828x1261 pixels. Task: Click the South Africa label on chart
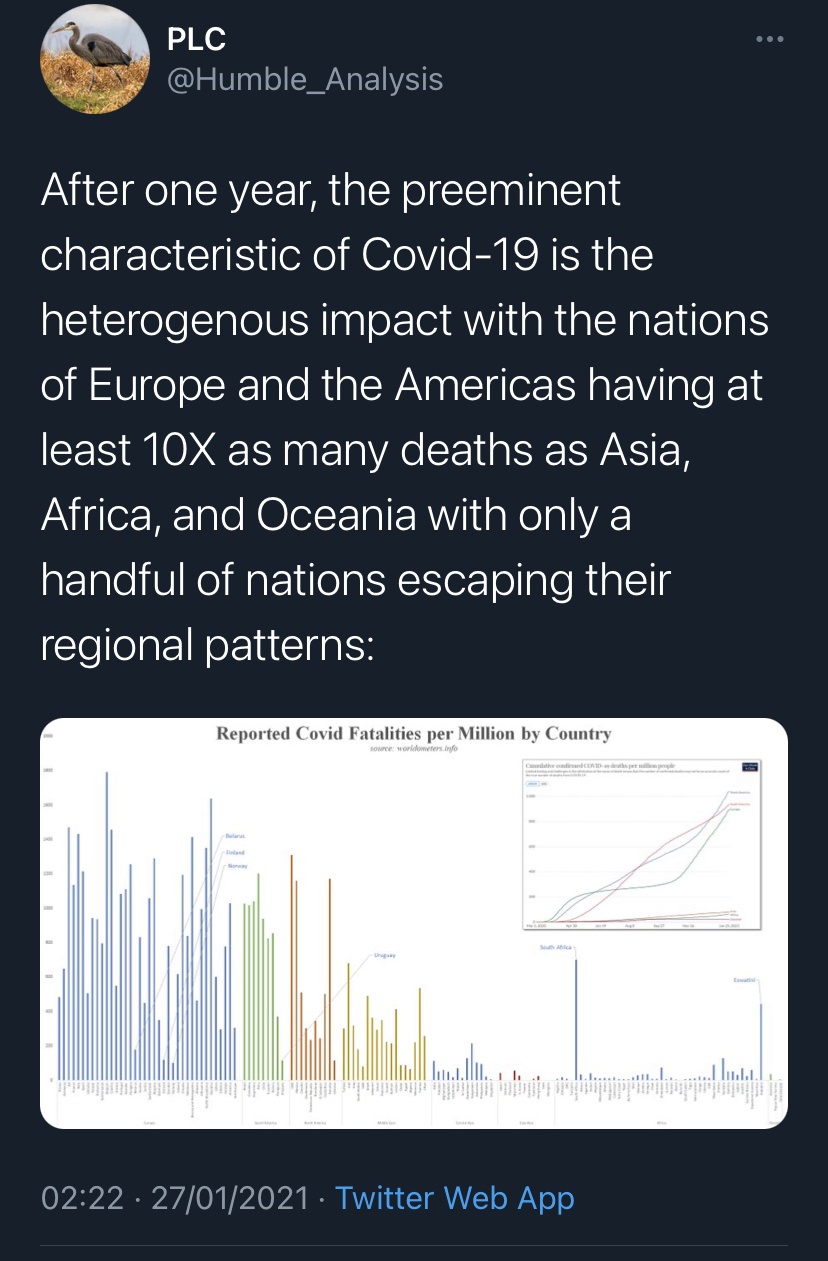coord(557,947)
